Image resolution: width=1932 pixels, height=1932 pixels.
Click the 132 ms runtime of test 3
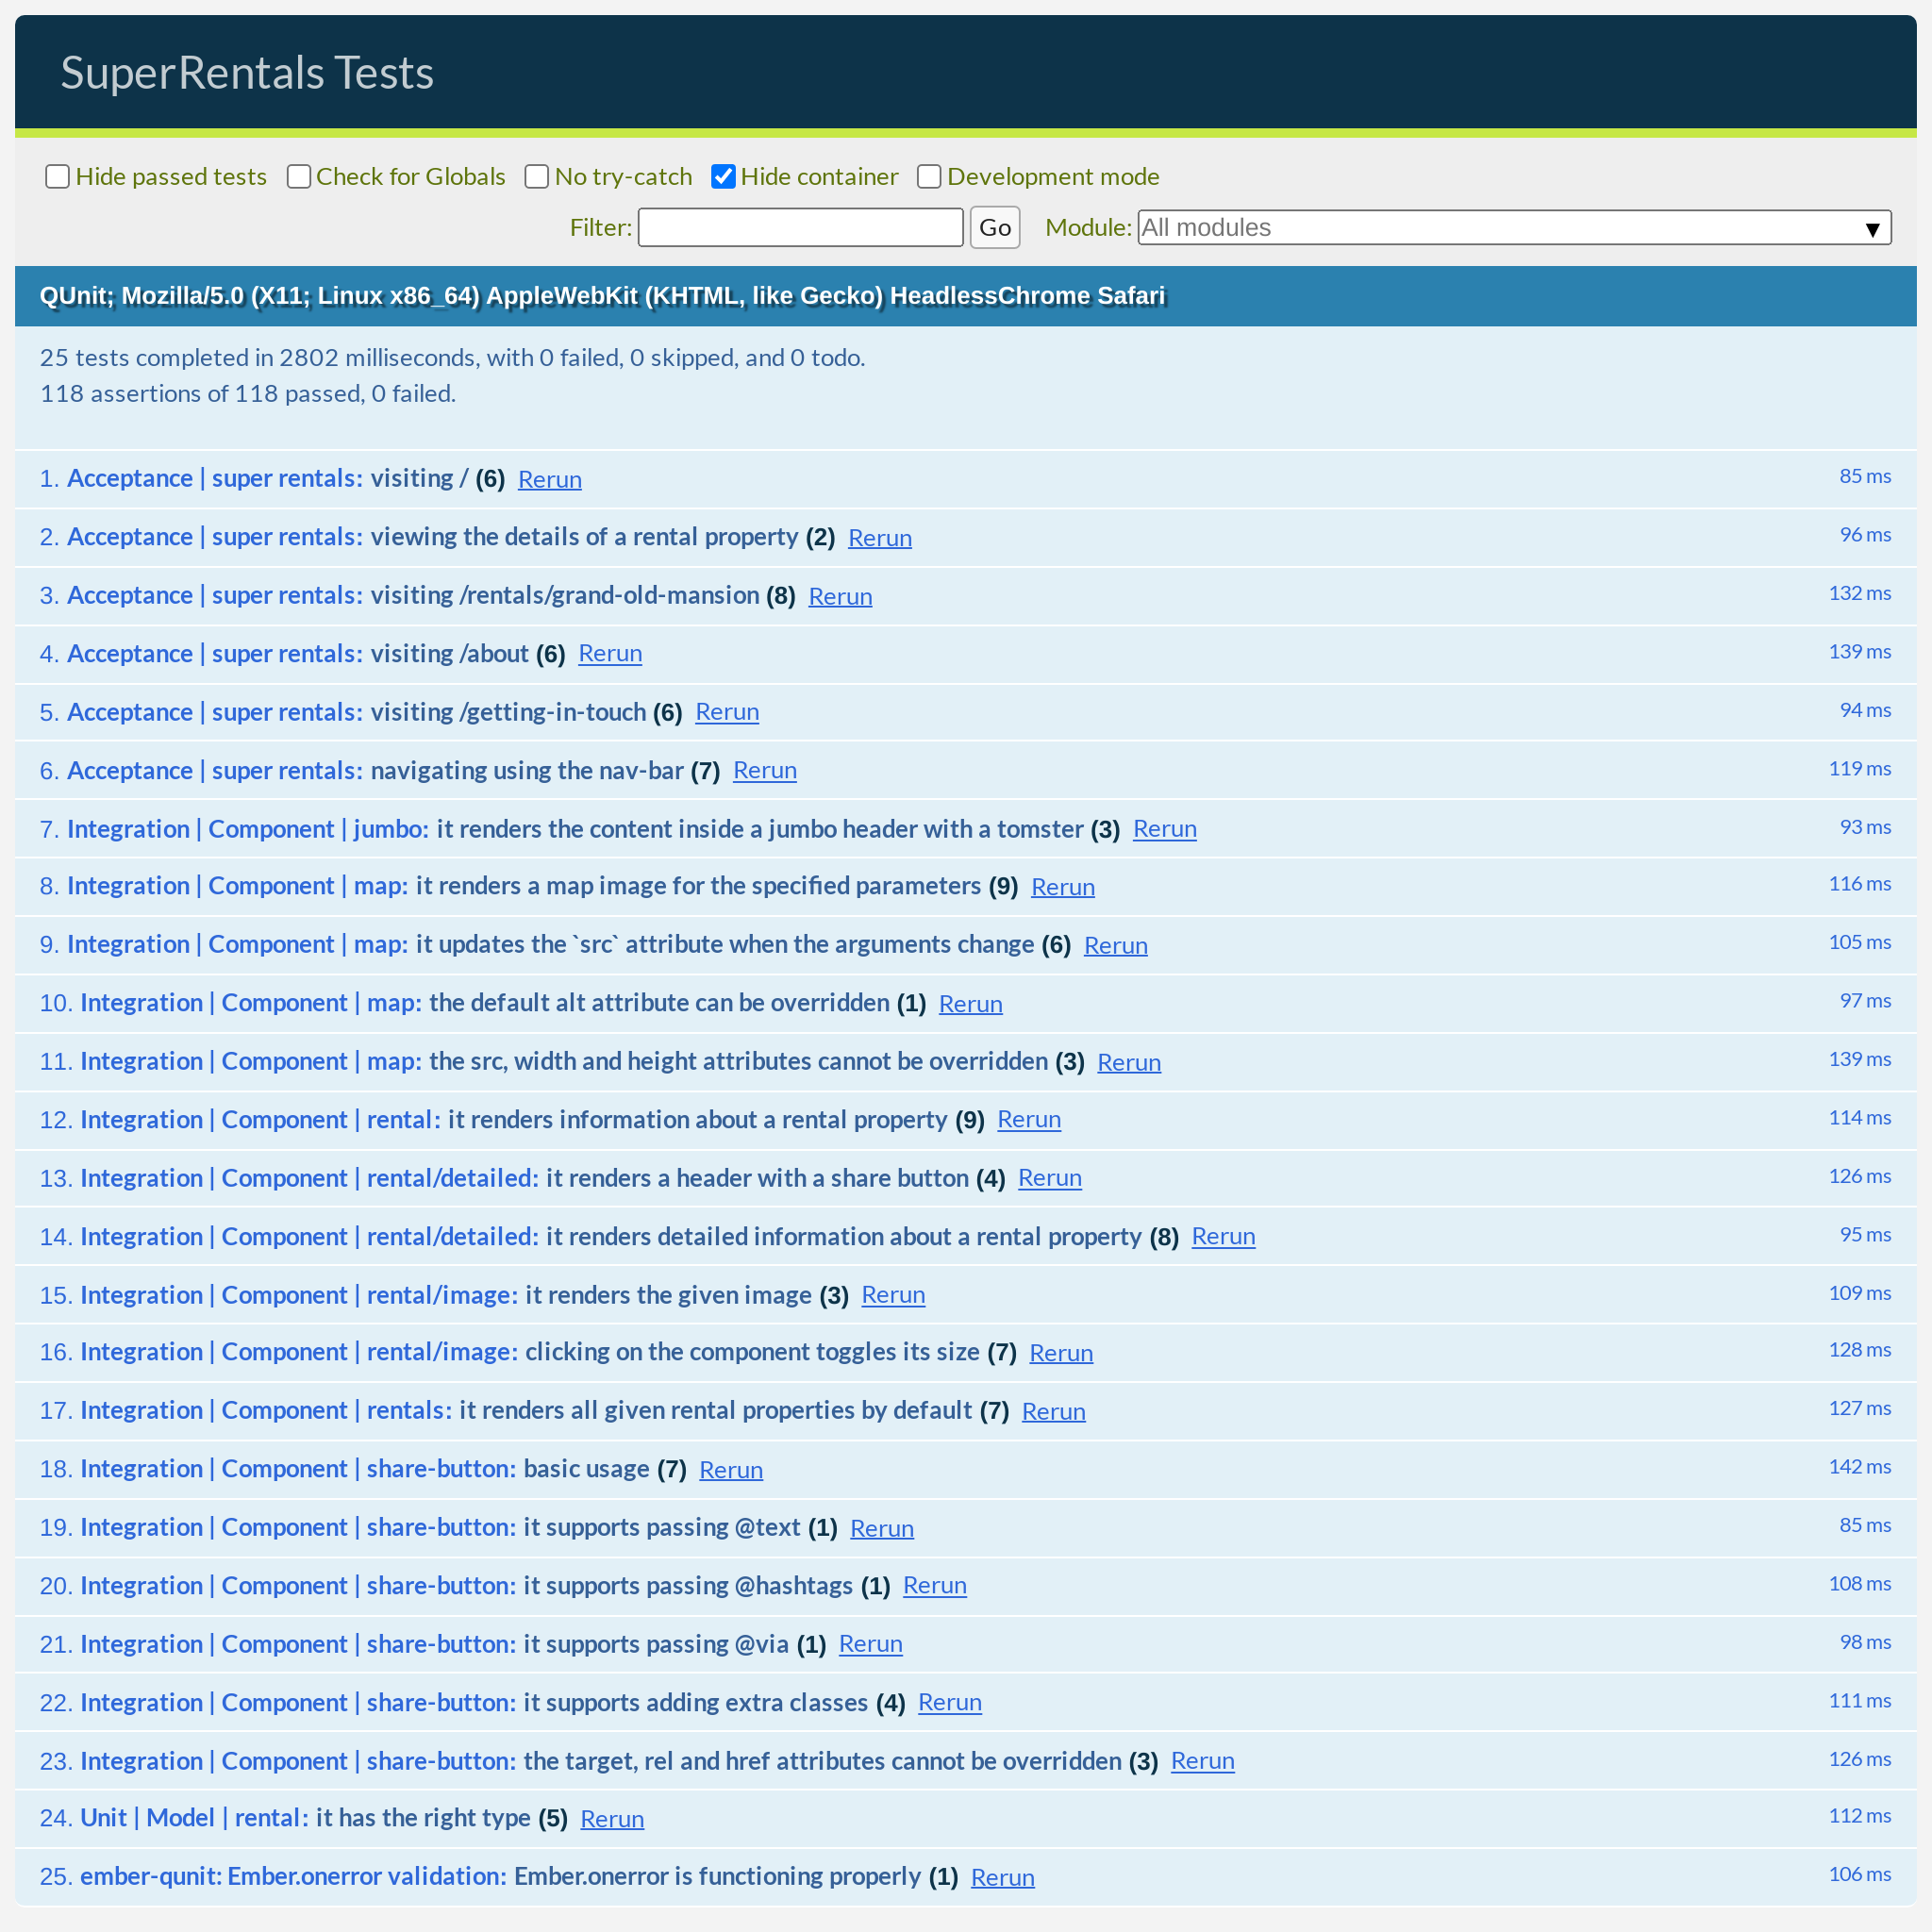click(x=1860, y=593)
